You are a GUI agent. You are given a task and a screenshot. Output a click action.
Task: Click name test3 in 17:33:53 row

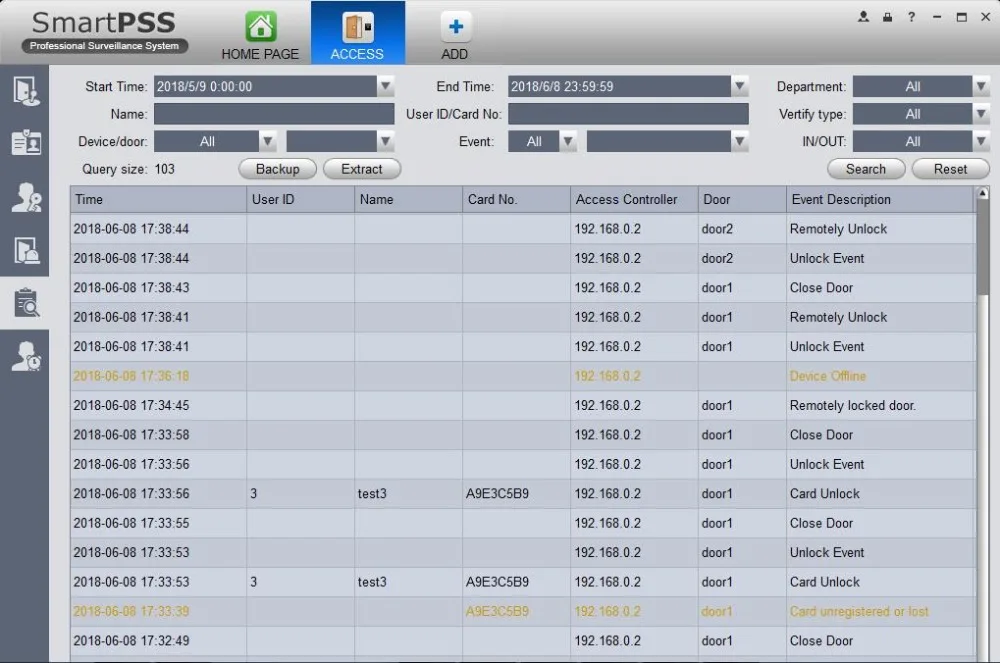(372, 582)
